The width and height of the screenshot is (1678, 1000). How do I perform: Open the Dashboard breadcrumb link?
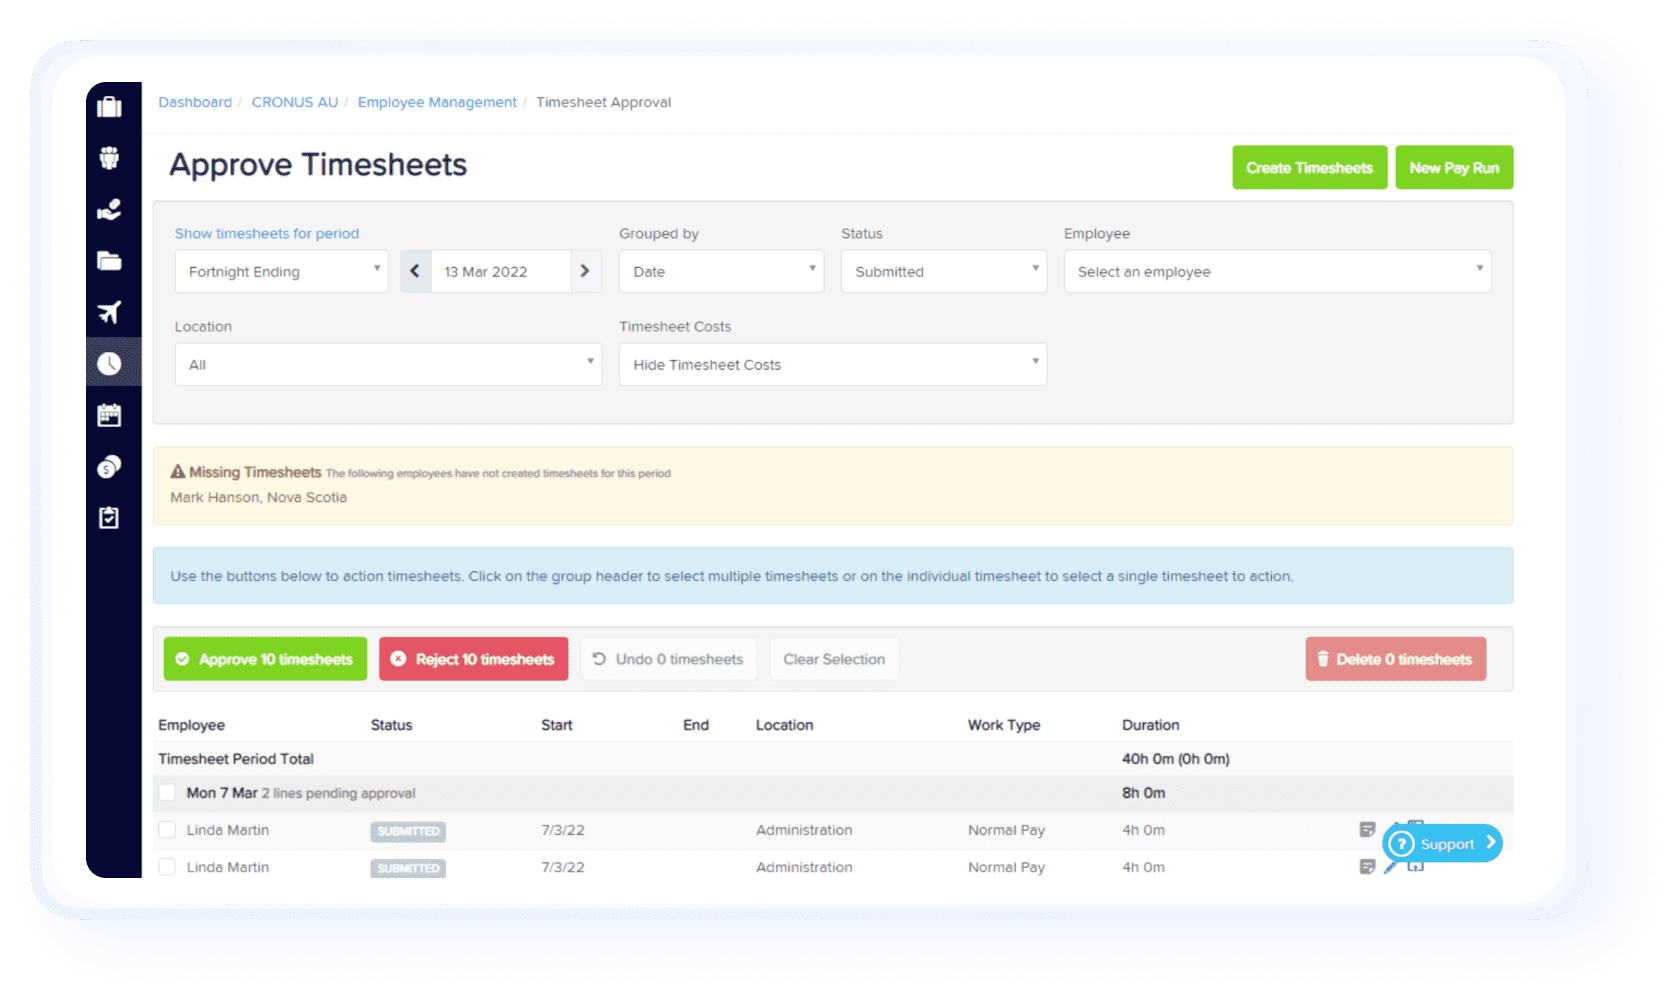tap(195, 101)
